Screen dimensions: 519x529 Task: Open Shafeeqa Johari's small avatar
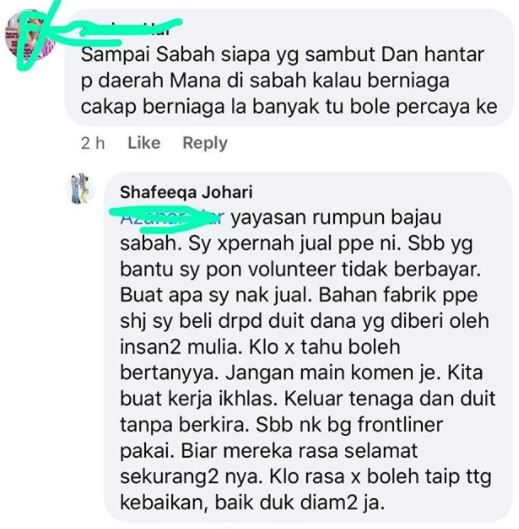[80, 189]
